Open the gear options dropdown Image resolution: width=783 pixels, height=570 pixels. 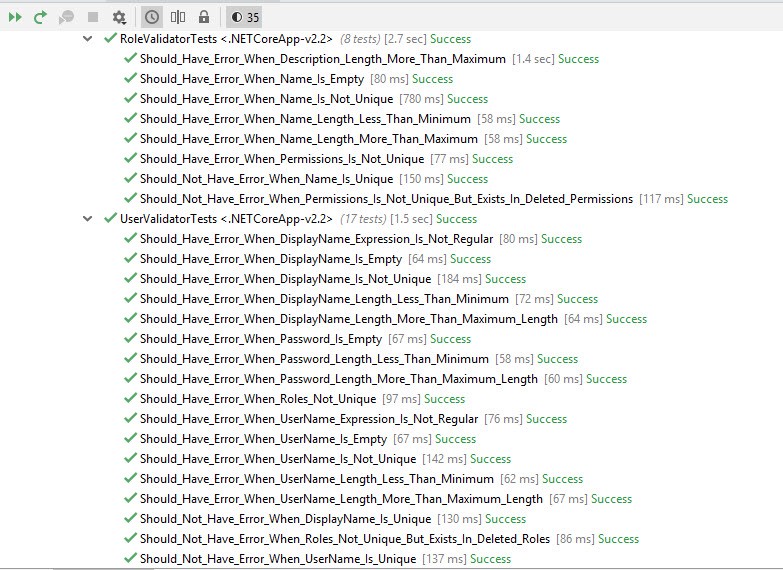[x=119, y=17]
